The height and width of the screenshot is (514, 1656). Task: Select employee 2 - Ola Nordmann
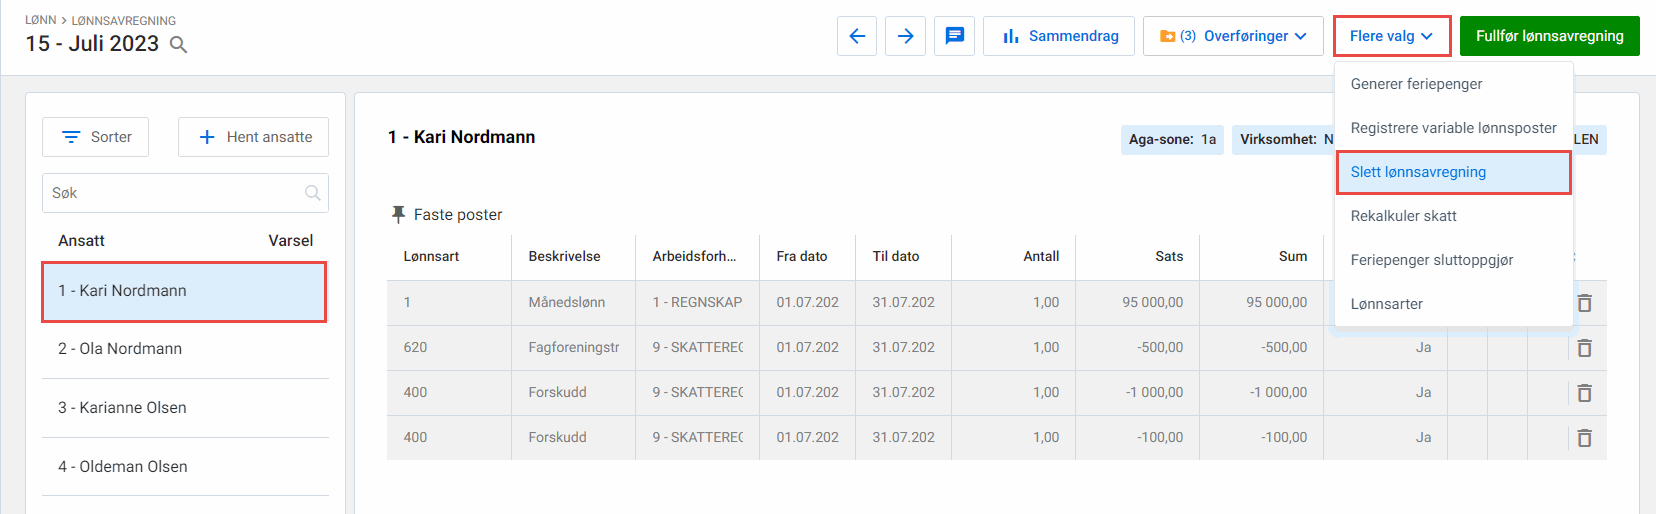(120, 349)
